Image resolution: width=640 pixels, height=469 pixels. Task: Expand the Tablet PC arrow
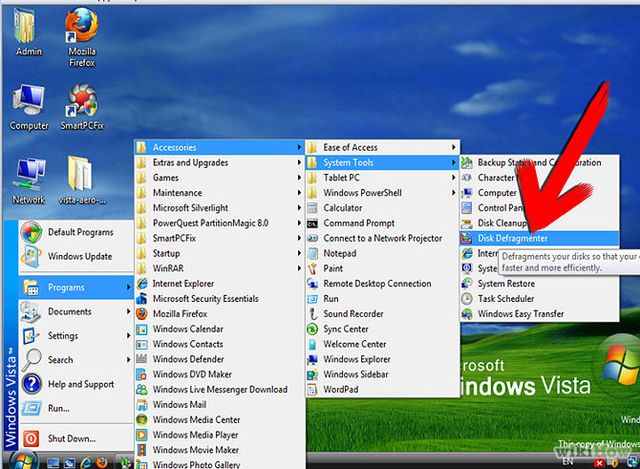click(x=453, y=178)
